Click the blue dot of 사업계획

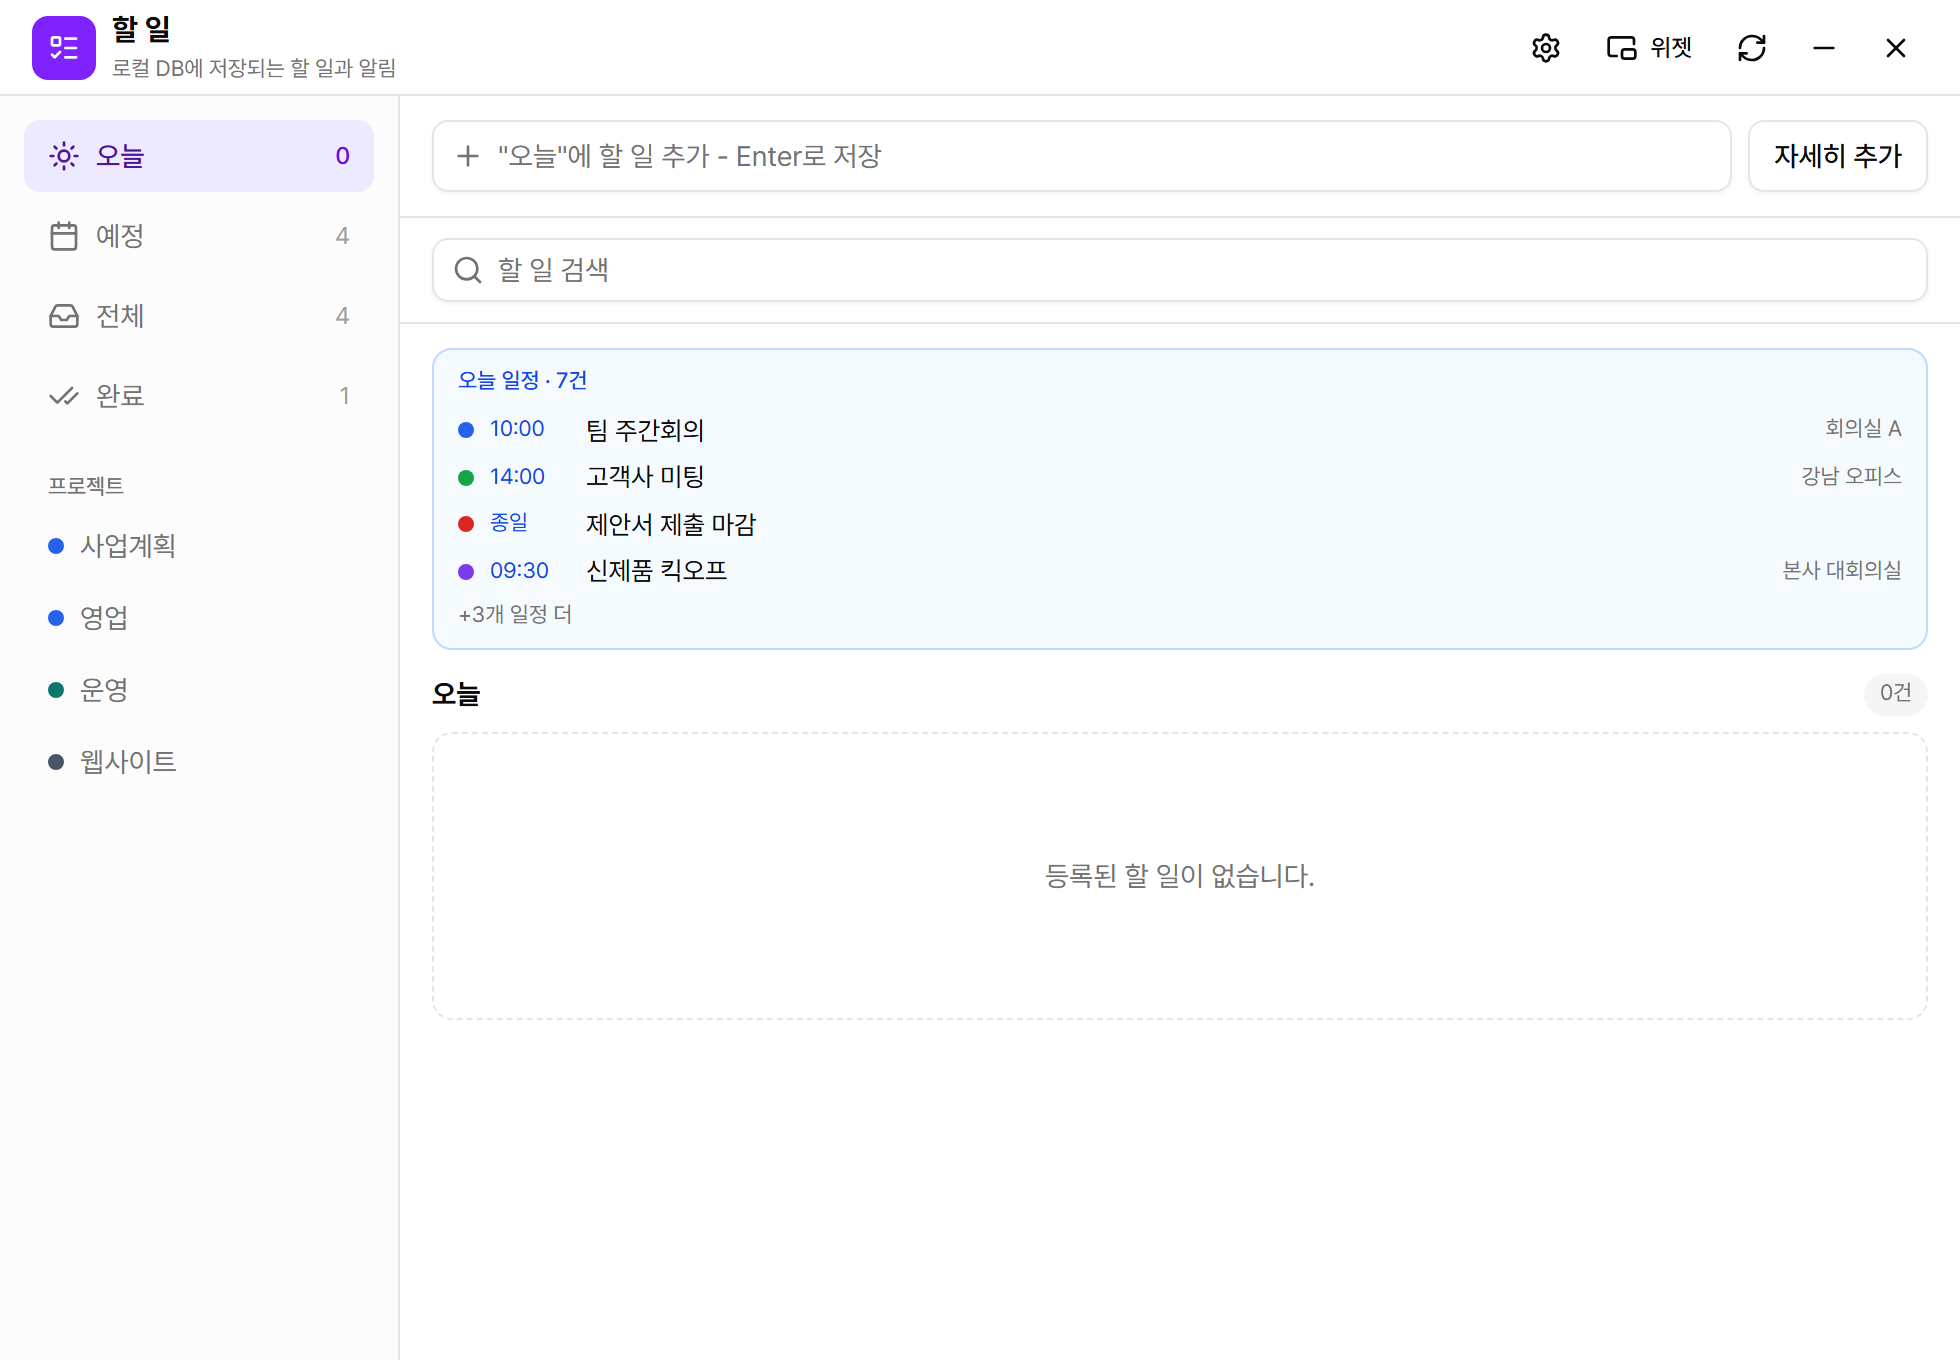pos(56,546)
